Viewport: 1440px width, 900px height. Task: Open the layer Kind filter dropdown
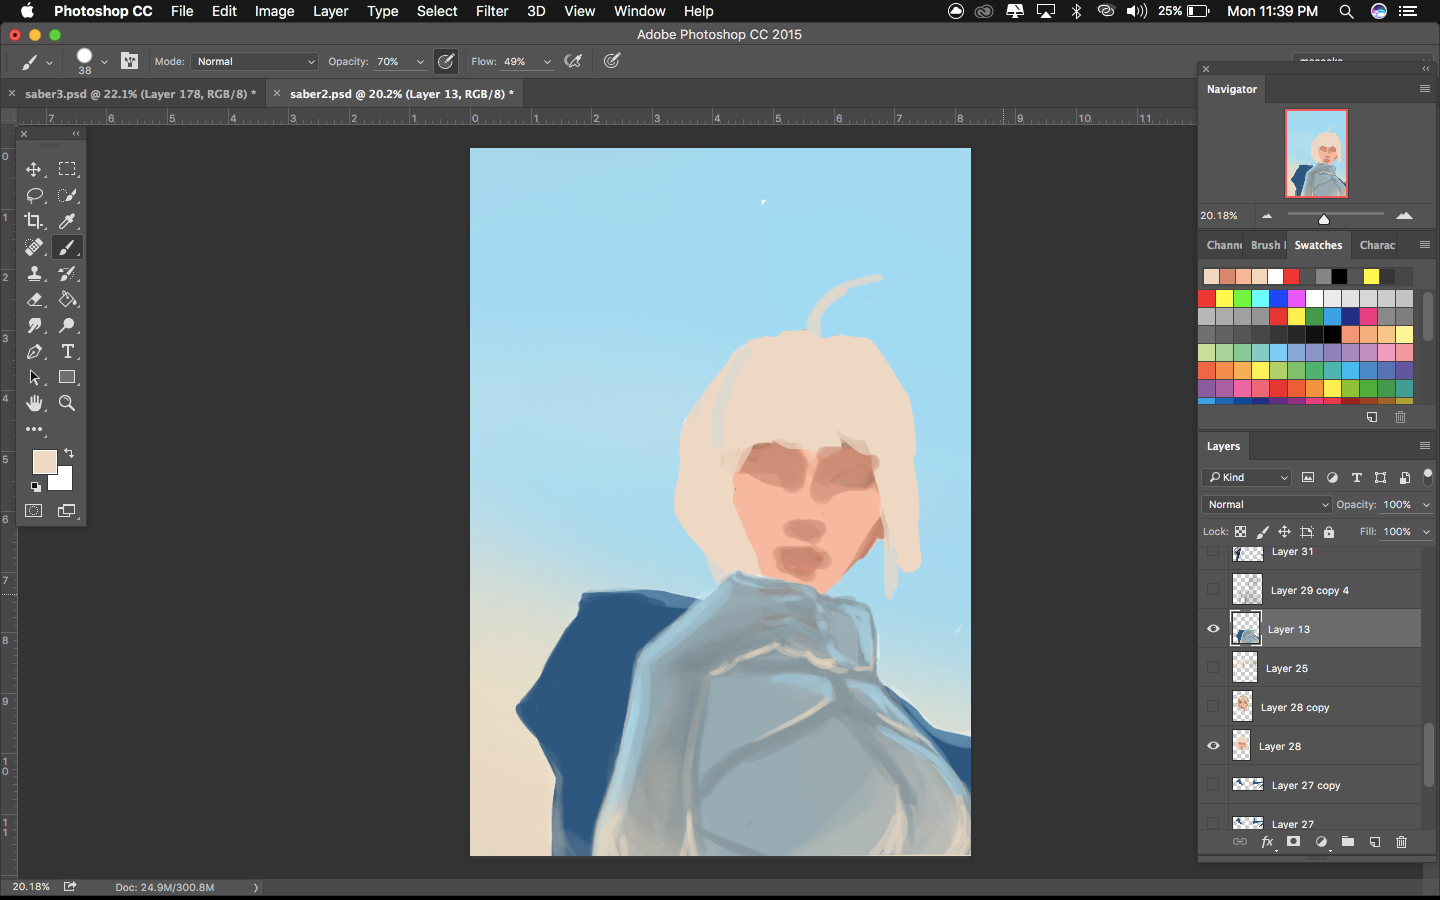coord(1247,478)
